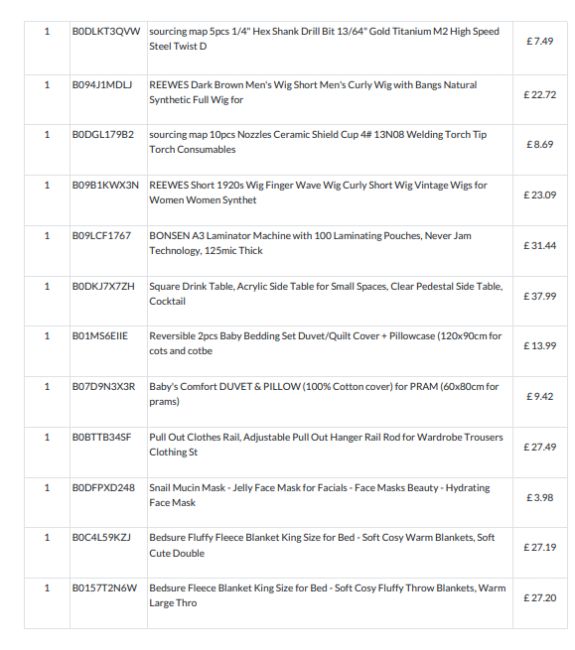Select product code B0BTTB34SF
This screenshot has height=650, width=575.
pos(102,437)
